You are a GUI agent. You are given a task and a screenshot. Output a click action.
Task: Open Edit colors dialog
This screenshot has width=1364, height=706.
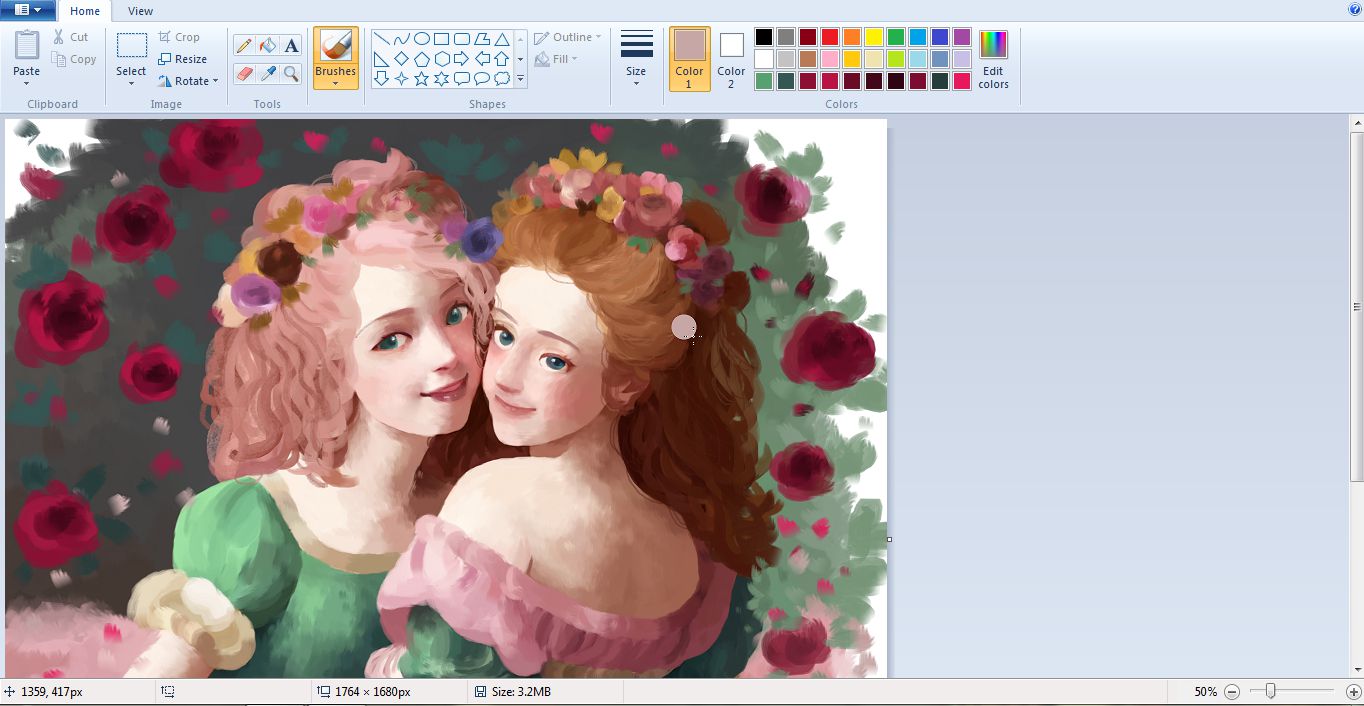pos(993,58)
